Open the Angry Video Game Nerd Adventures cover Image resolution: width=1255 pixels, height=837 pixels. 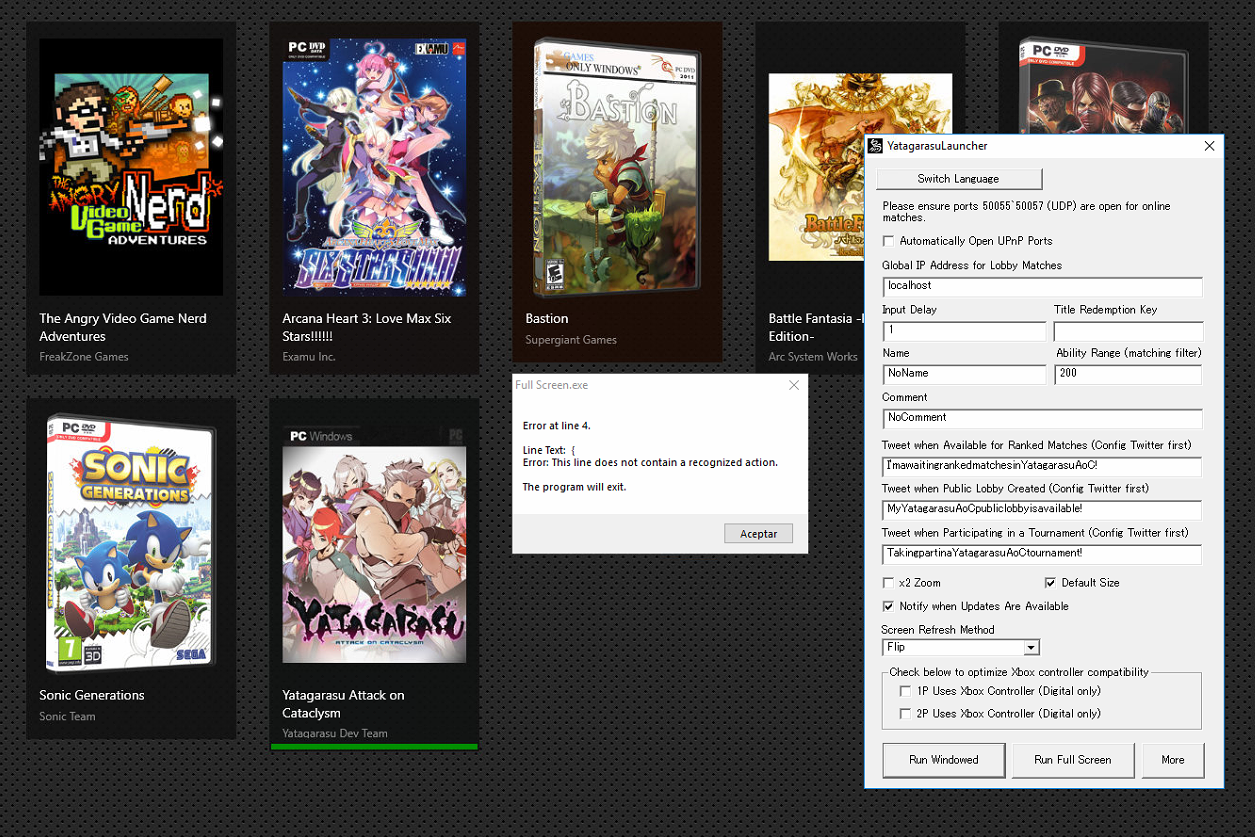click(x=131, y=167)
